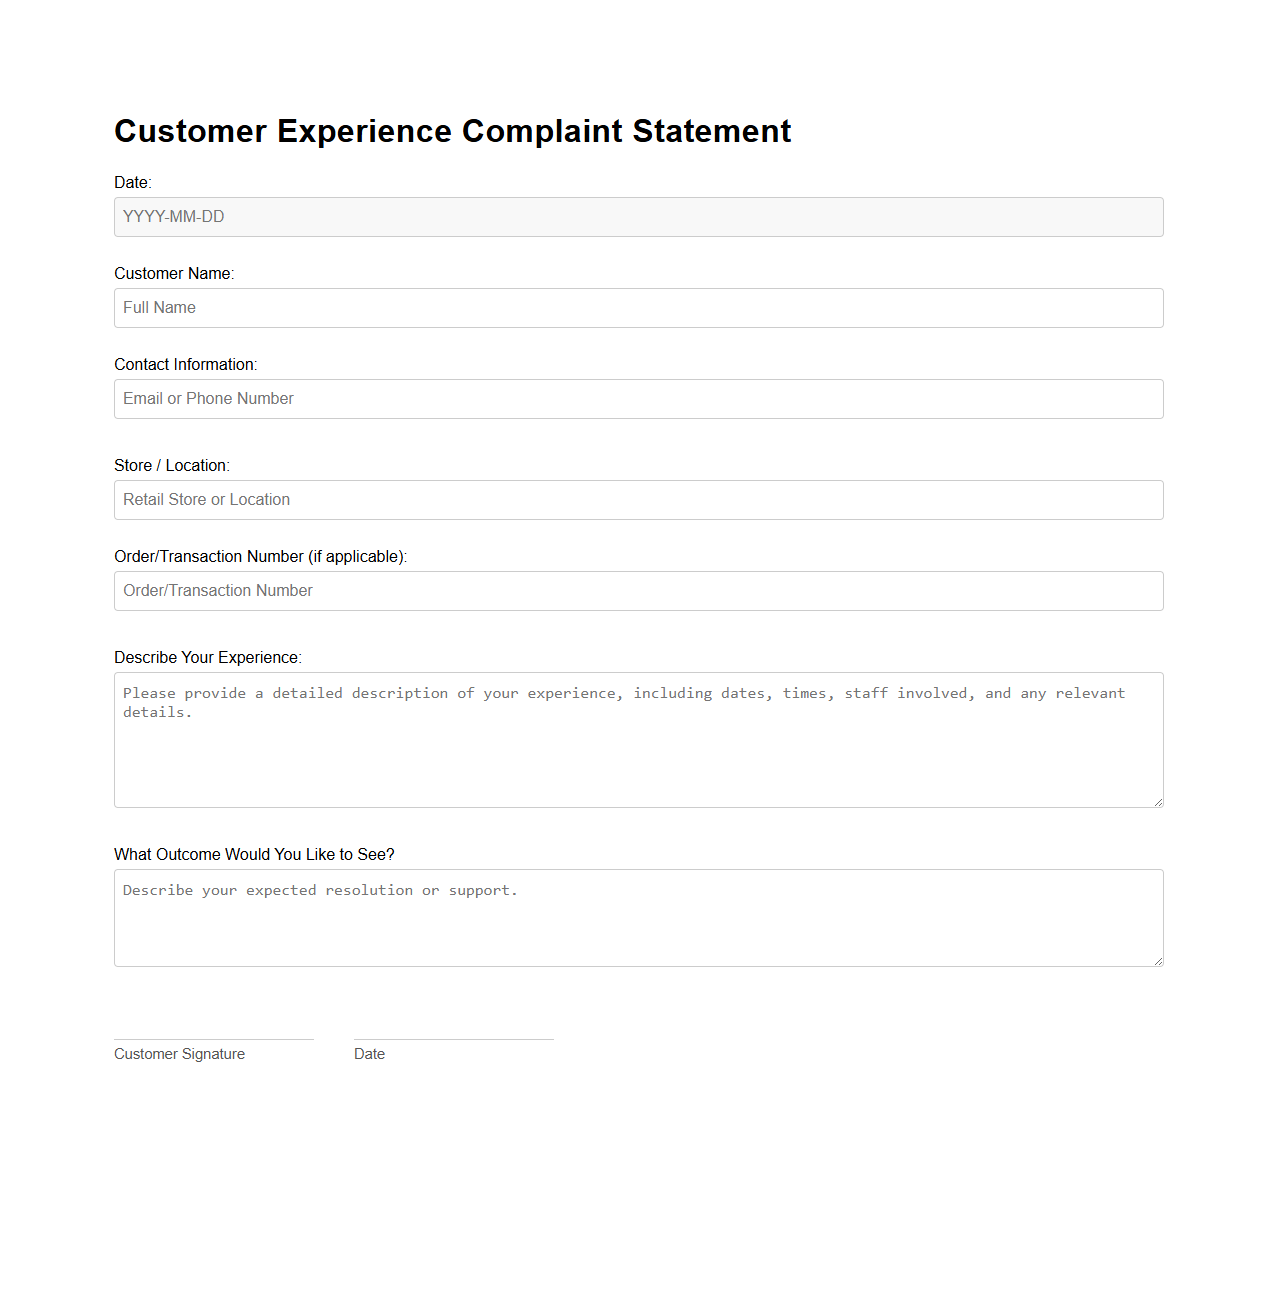The width and height of the screenshot is (1278, 1300).
Task: Select the What Outcome Would You Like label
Action: 254,855
